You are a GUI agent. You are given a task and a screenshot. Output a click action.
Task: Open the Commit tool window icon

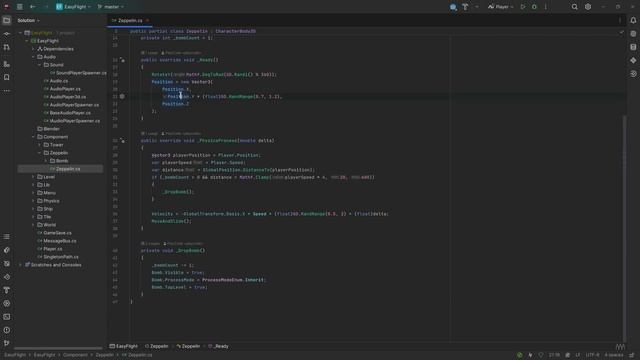(7, 34)
